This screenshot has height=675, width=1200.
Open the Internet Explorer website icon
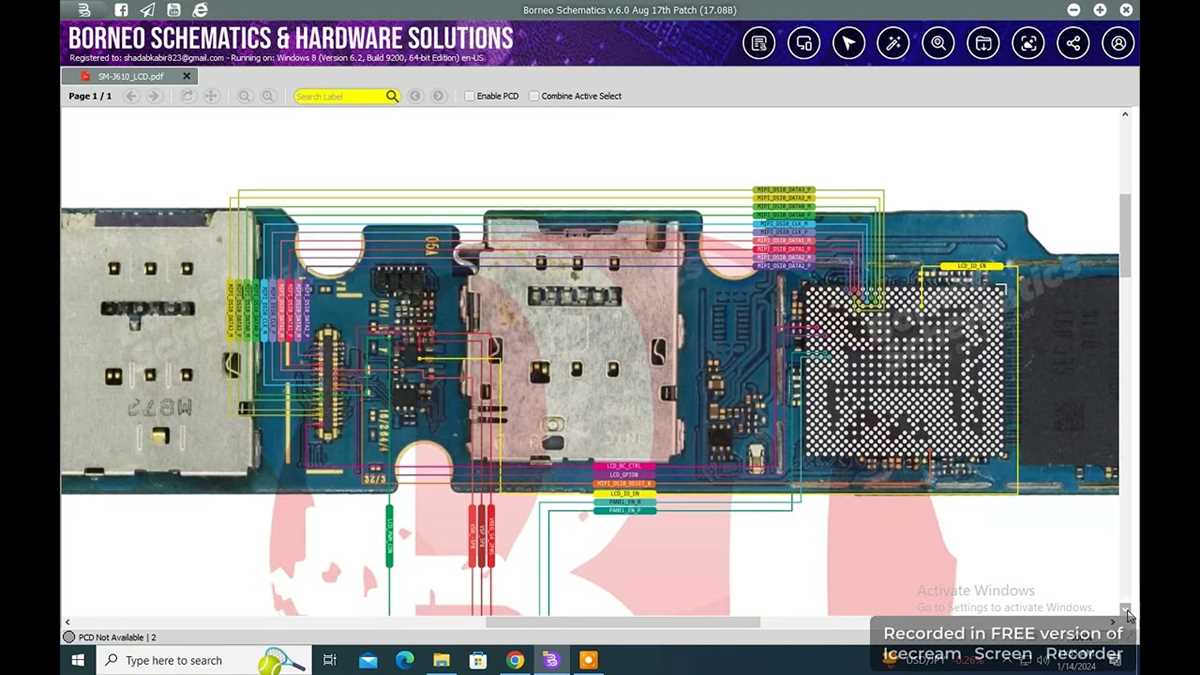point(200,10)
